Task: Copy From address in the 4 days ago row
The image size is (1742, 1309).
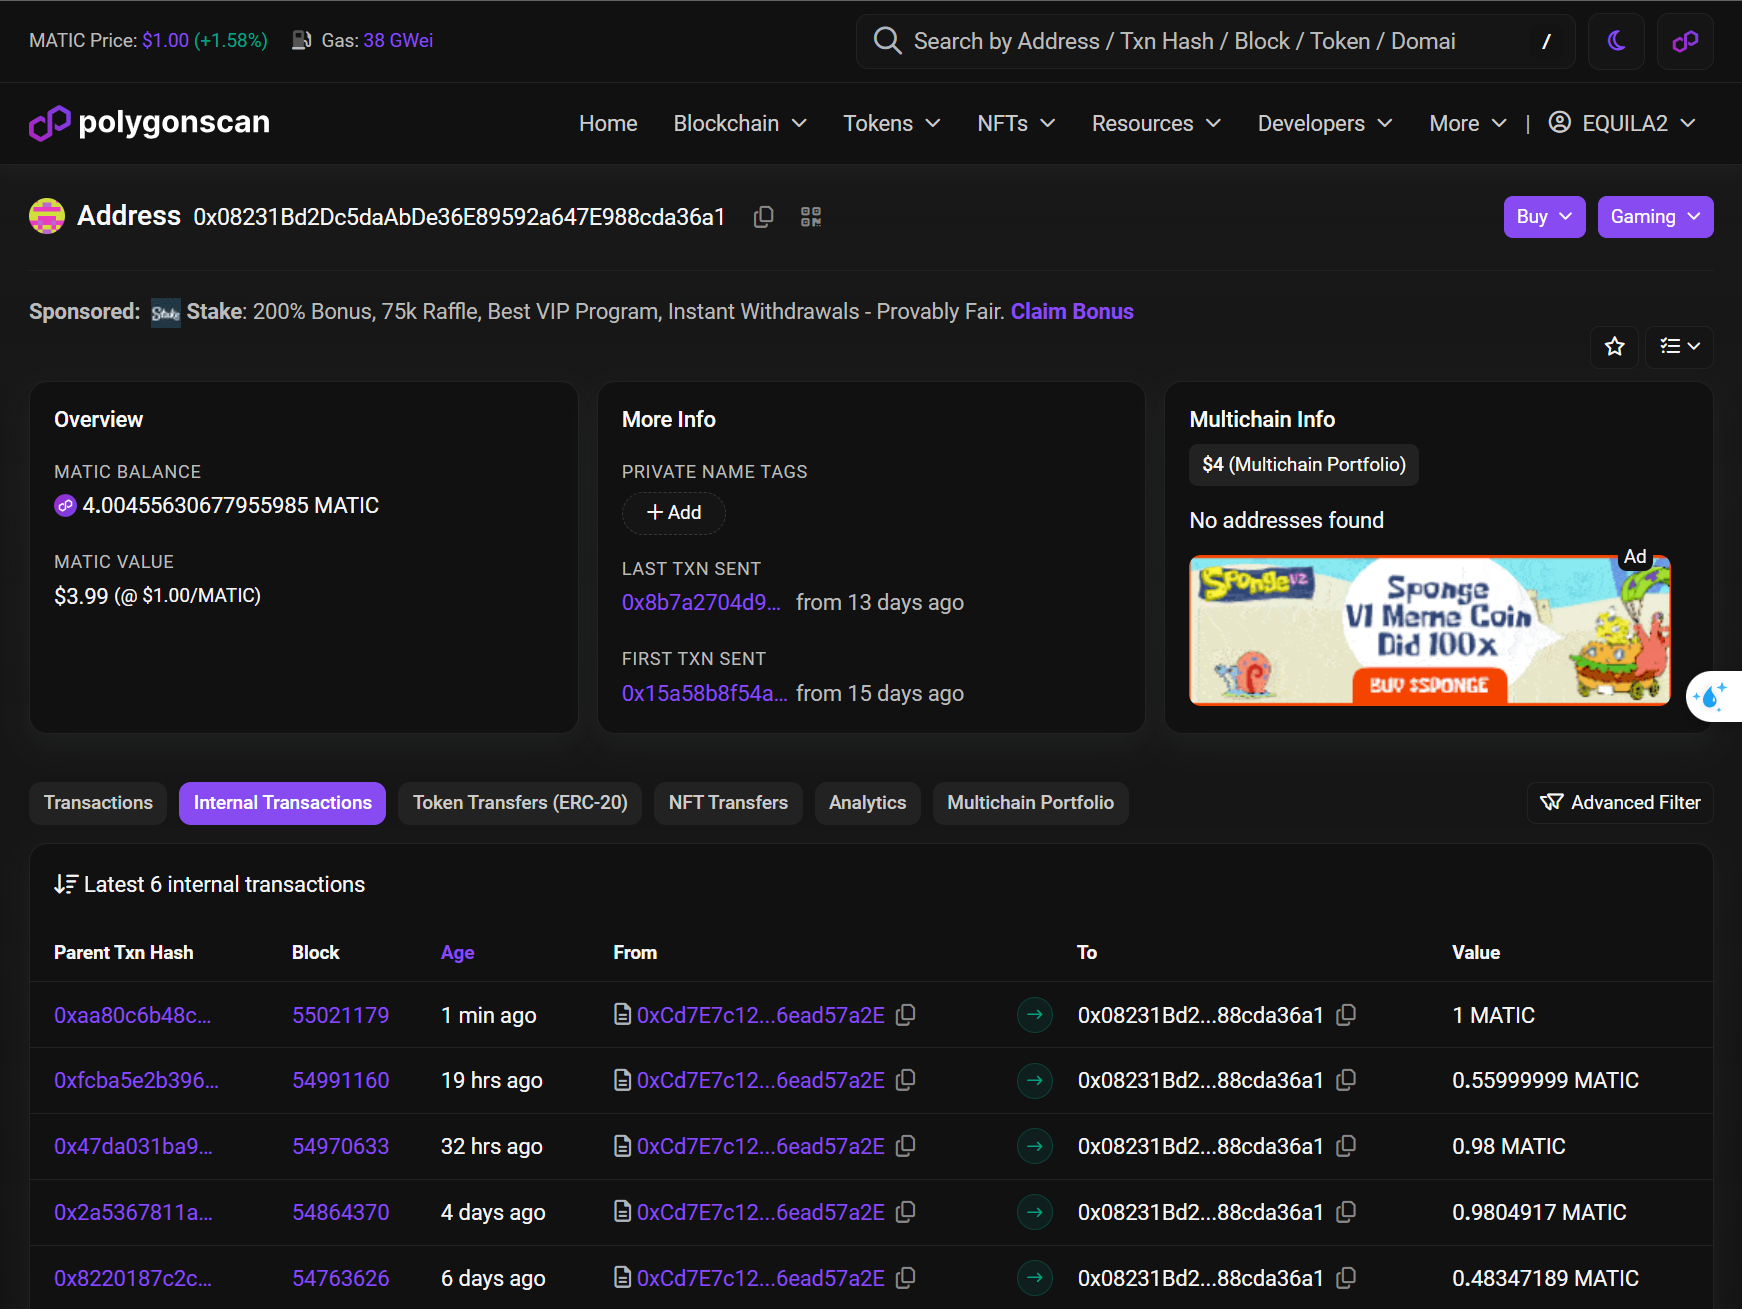Action: click(x=906, y=1212)
